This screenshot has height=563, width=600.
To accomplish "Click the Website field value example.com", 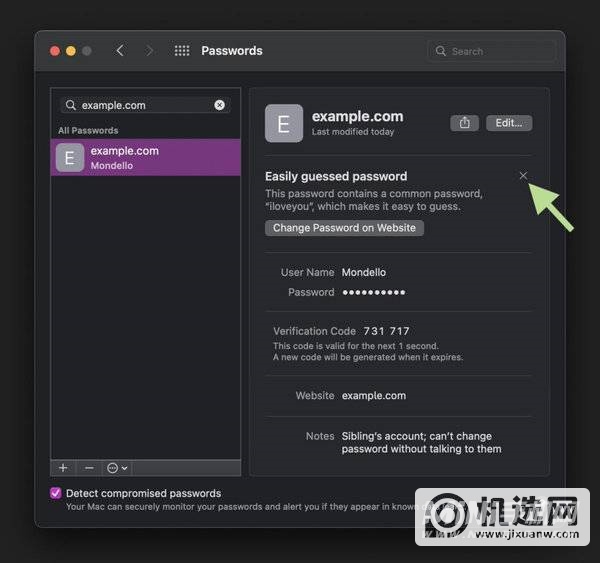I will coord(374,396).
